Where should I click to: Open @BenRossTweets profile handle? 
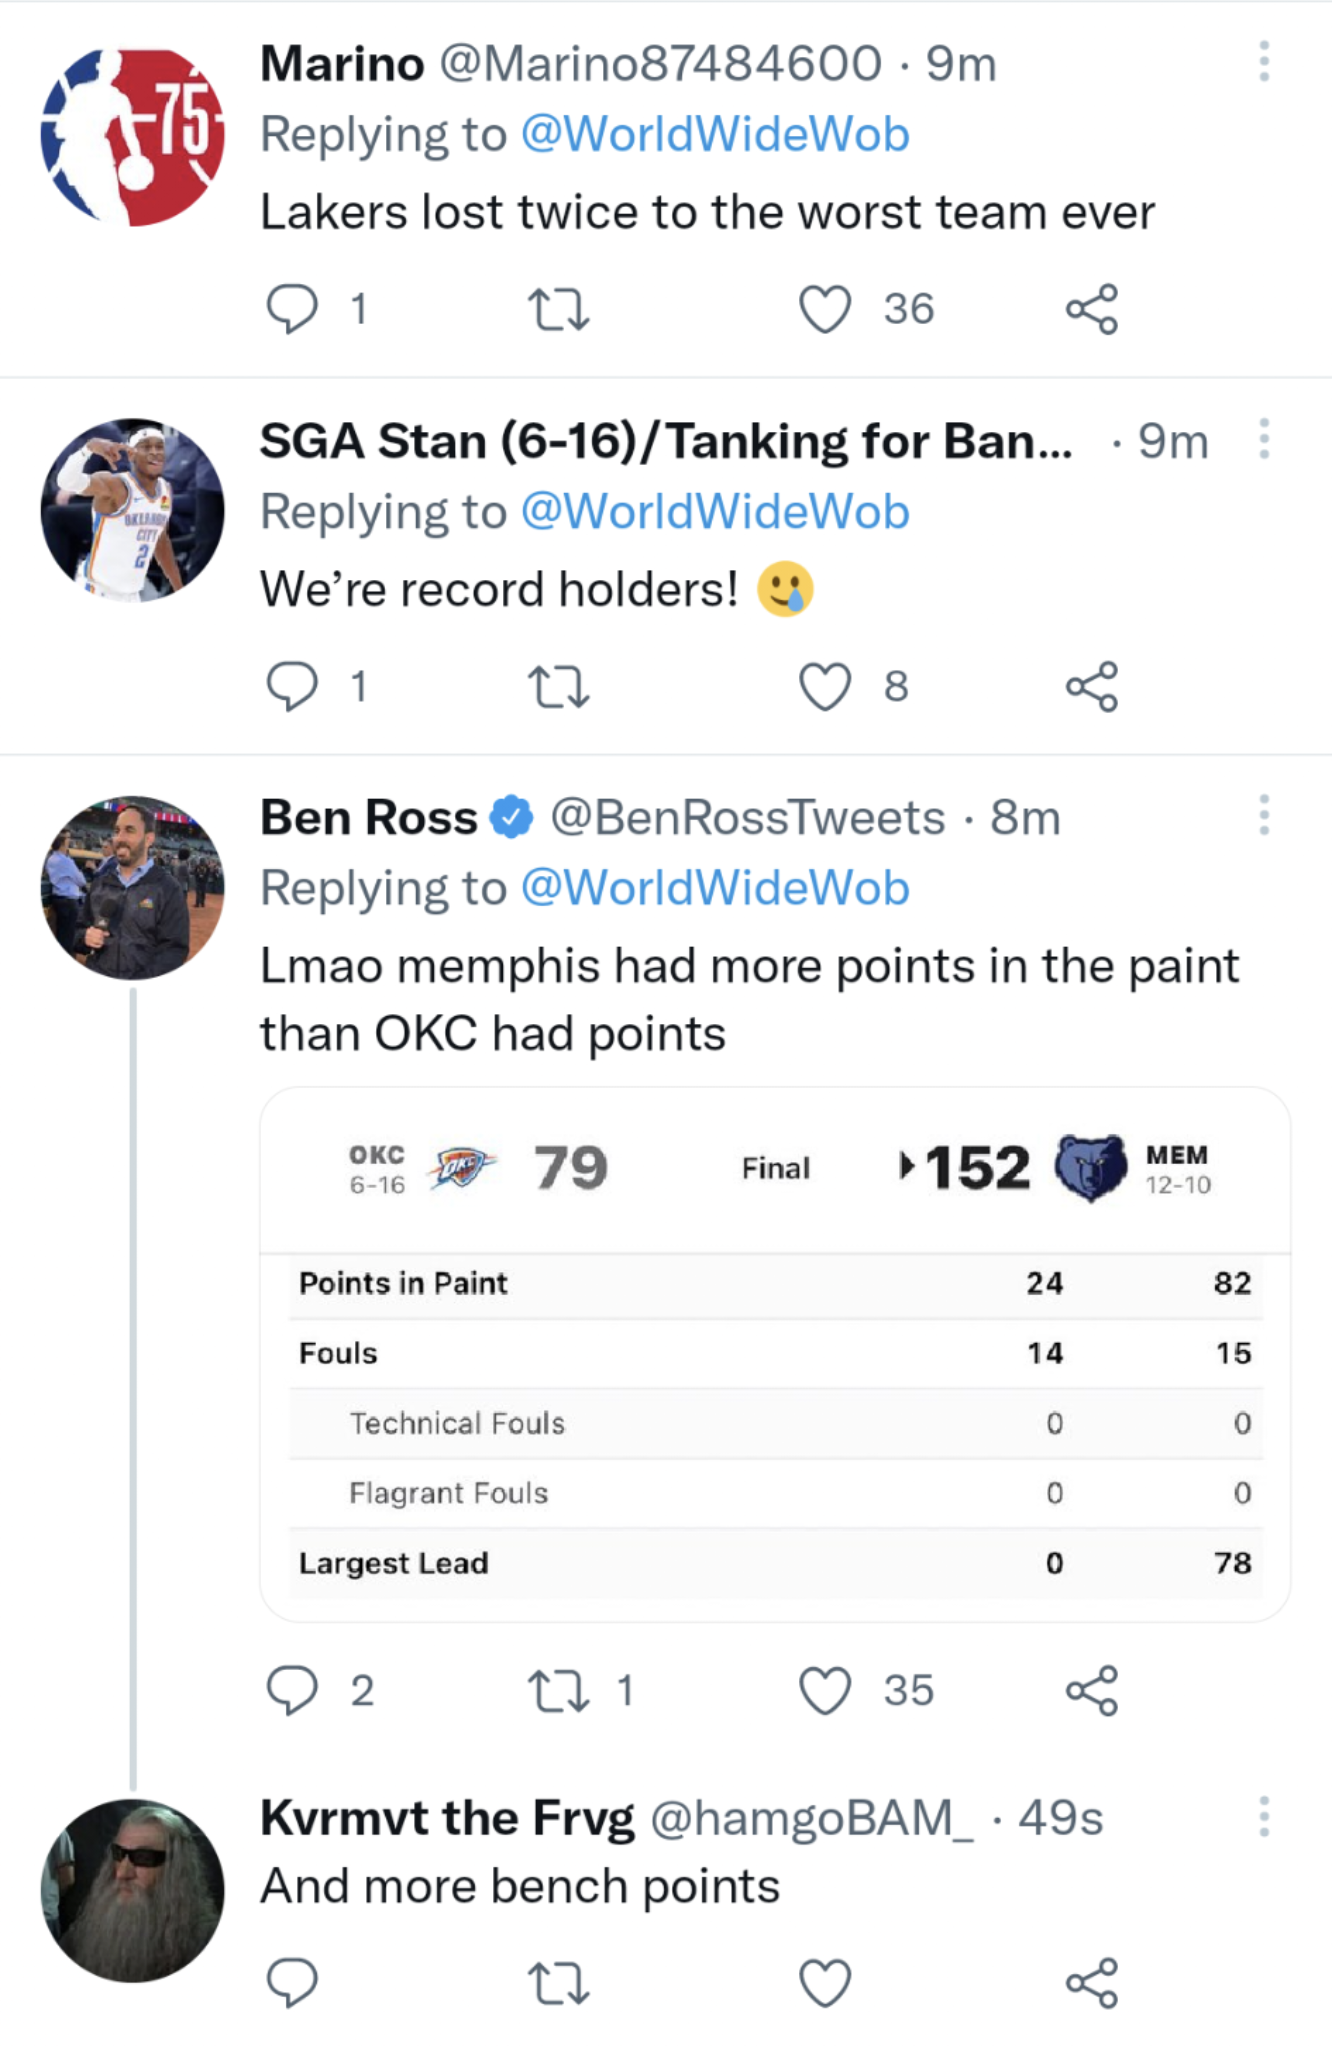(x=747, y=818)
